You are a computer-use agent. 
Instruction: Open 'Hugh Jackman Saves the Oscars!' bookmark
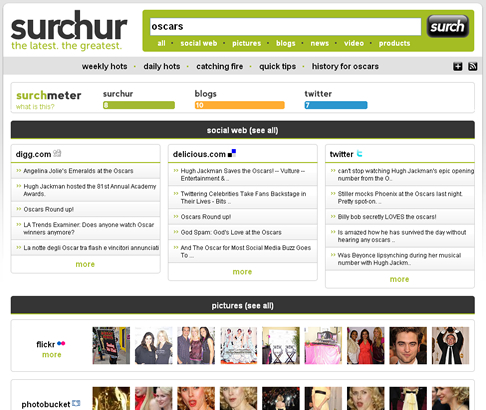[243, 175]
